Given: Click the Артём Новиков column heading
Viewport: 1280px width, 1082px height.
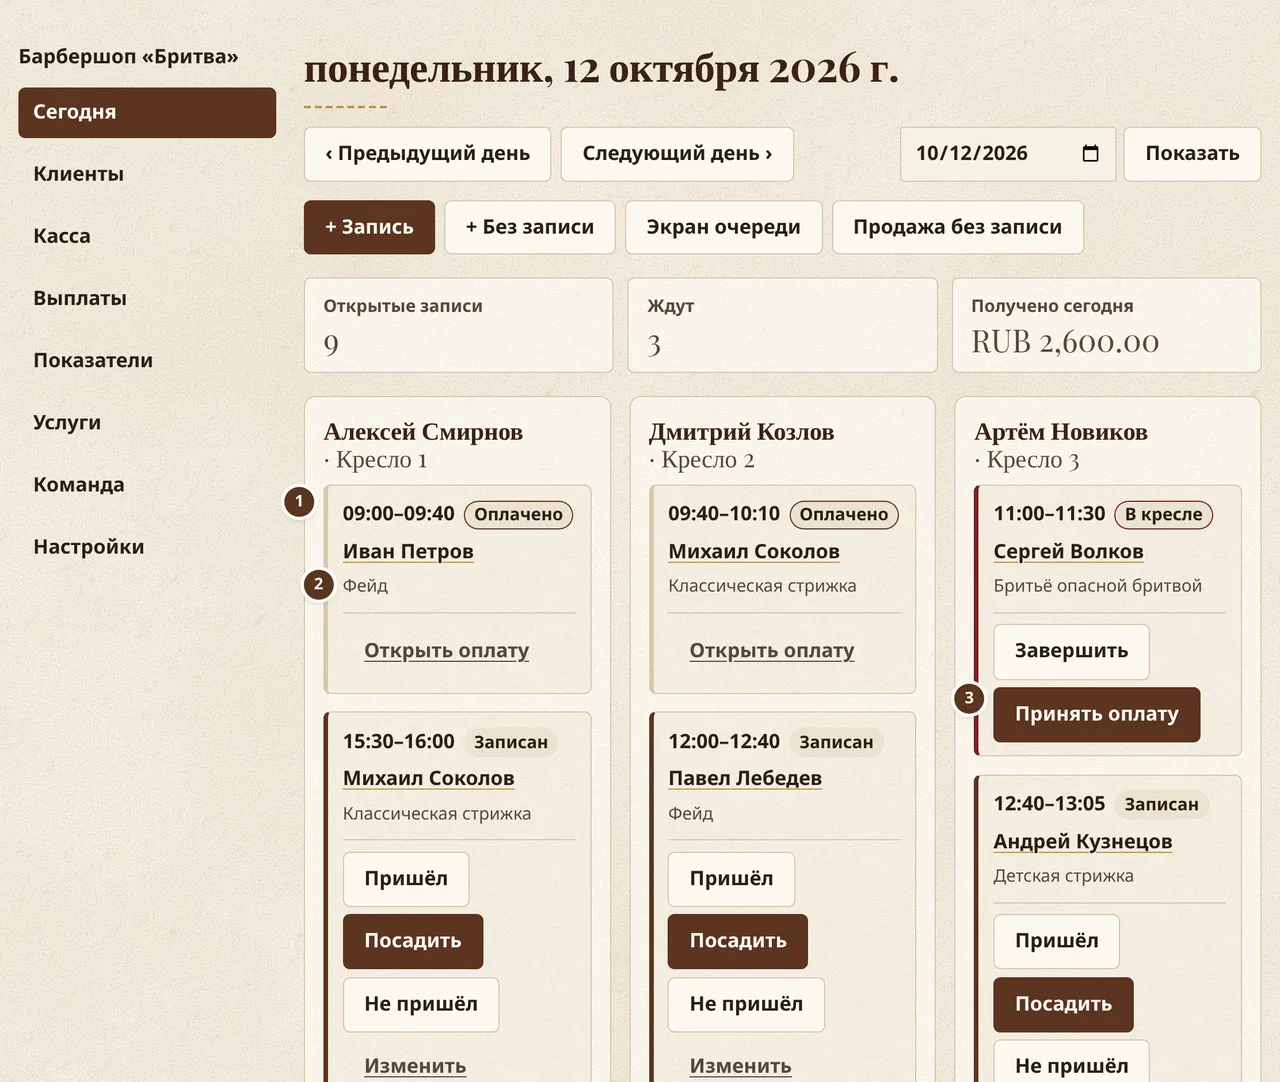Looking at the screenshot, I should 1061,432.
